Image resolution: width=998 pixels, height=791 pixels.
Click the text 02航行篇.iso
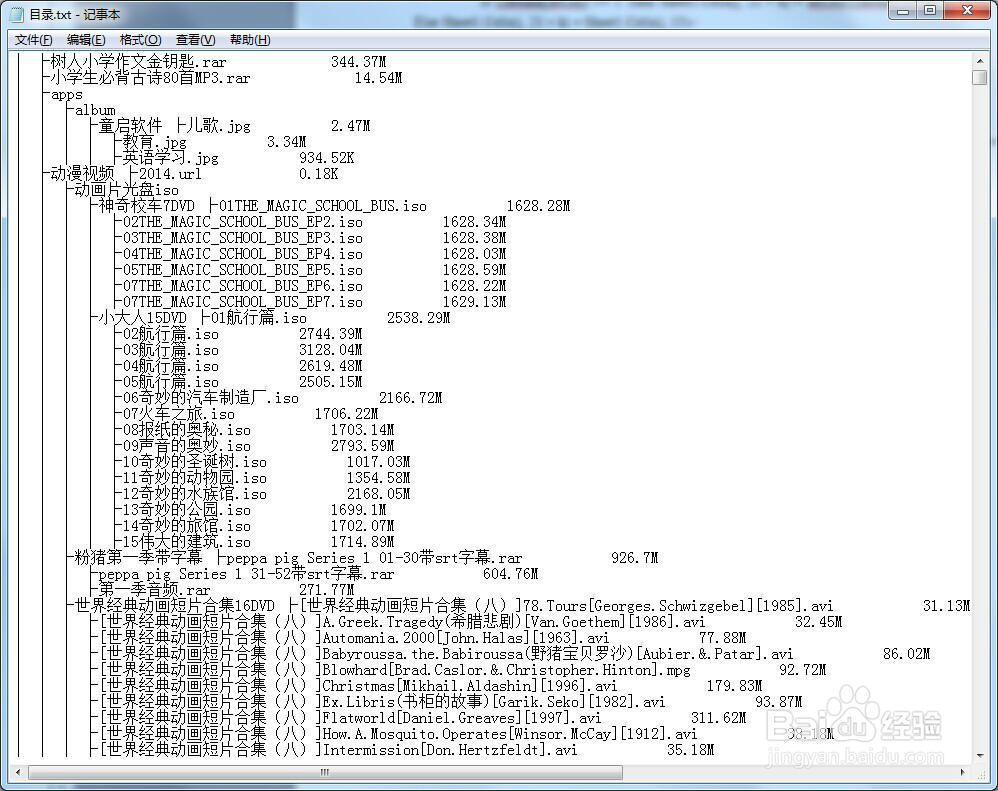(x=171, y=333)
